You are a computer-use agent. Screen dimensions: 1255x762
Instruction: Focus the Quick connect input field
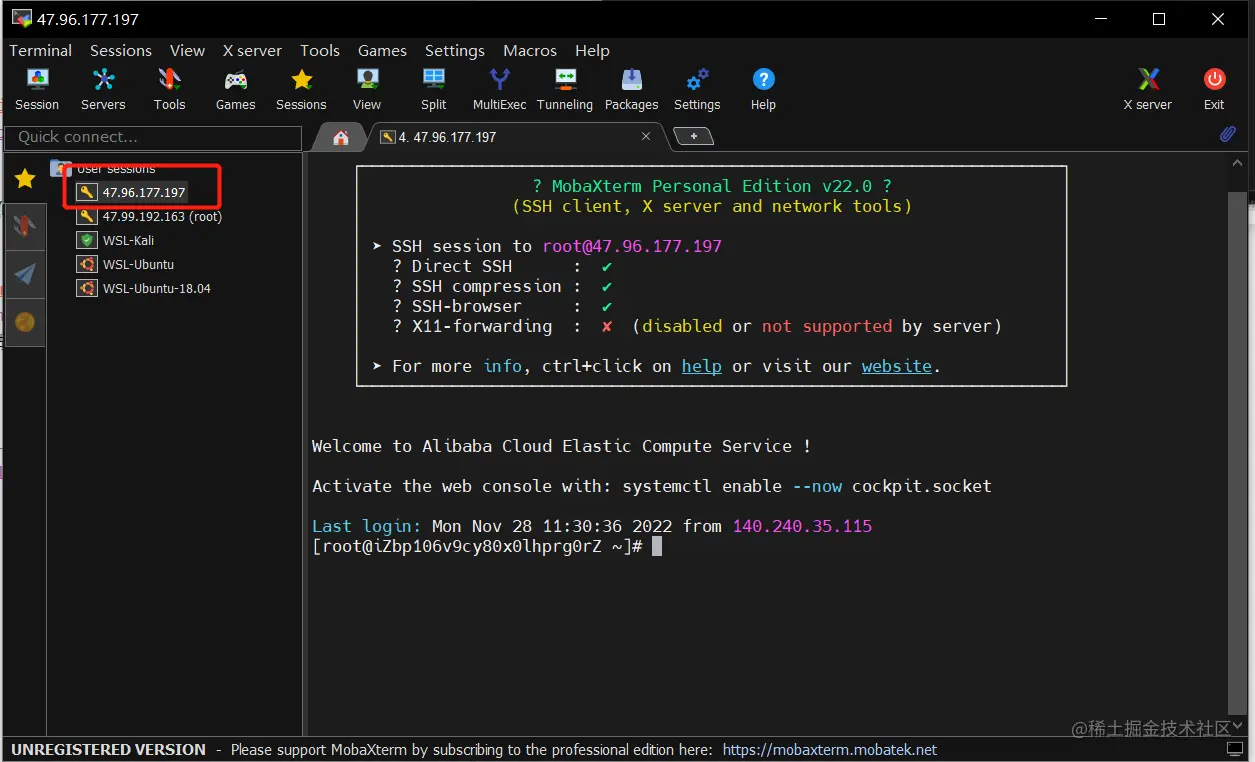153,137
